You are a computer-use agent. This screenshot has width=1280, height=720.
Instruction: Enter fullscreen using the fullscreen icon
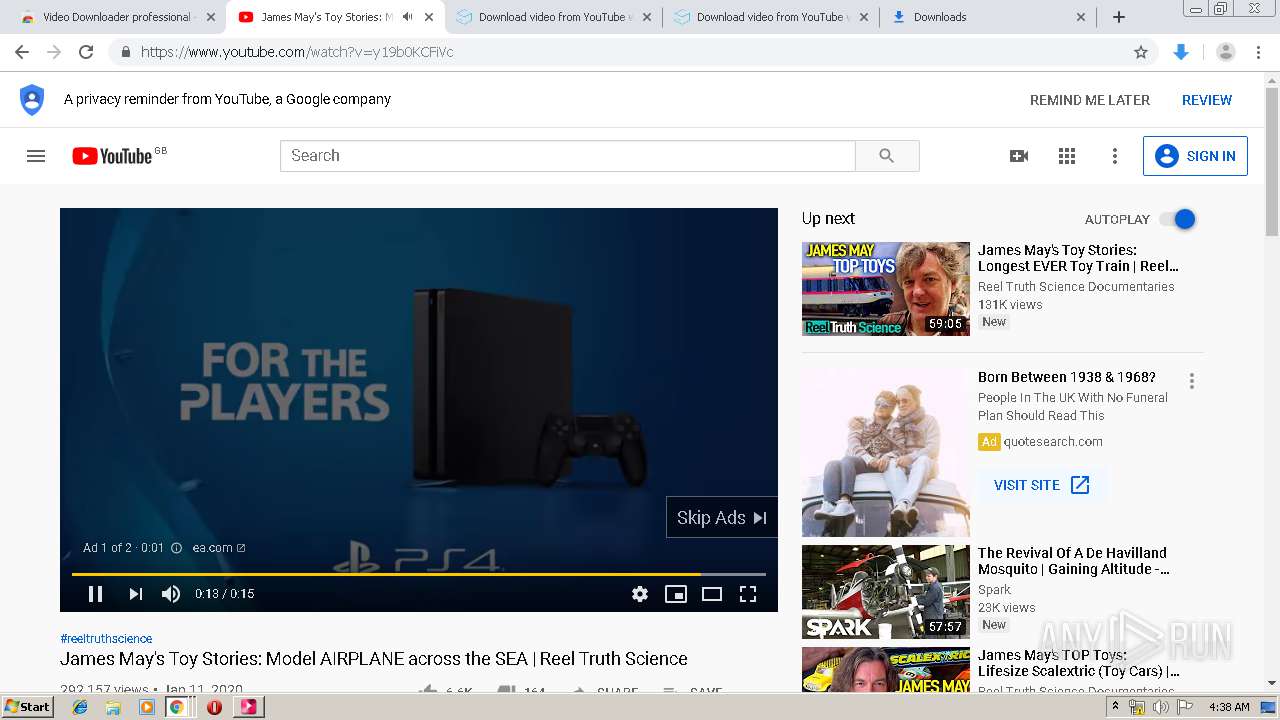tap(748, 594)
